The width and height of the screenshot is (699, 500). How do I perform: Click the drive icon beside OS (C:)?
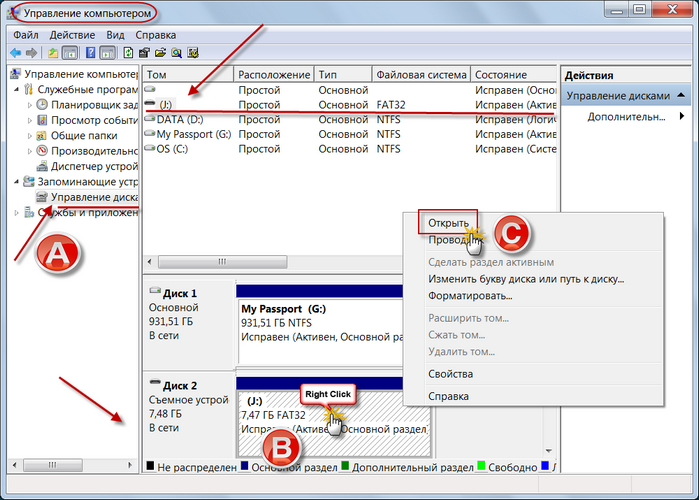click(150, 148)
